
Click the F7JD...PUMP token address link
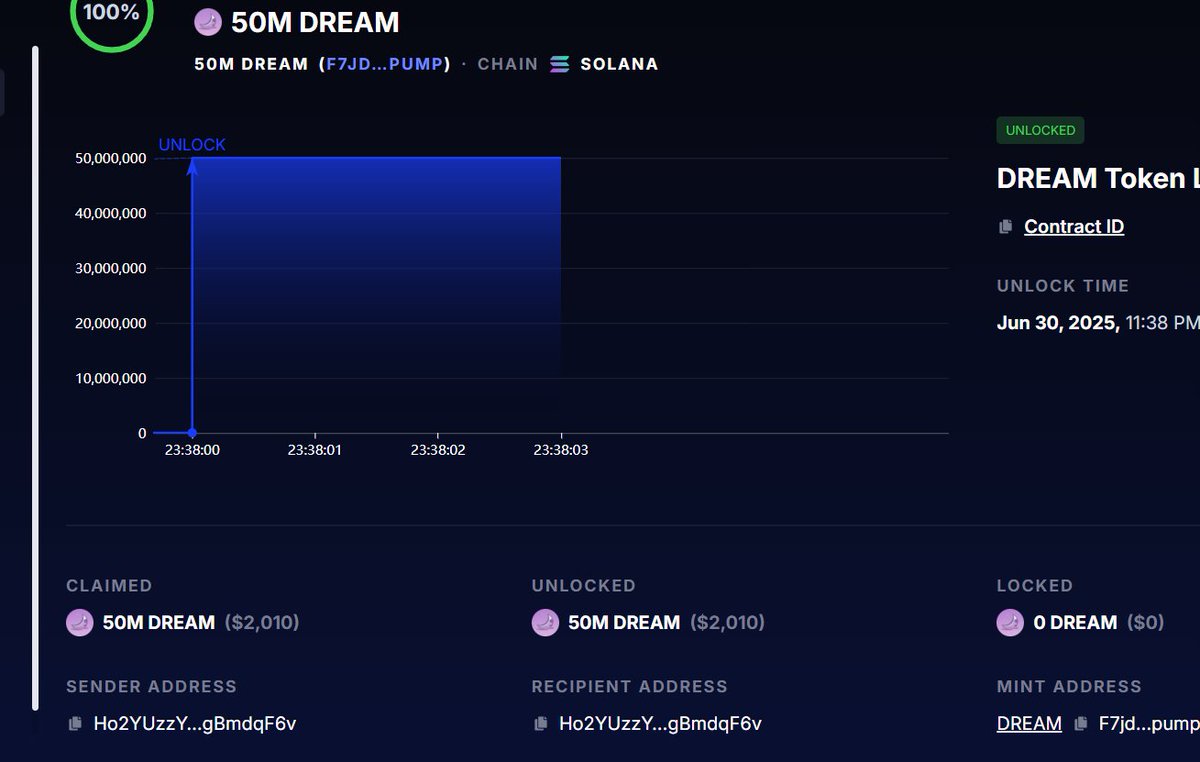point(385,64)
